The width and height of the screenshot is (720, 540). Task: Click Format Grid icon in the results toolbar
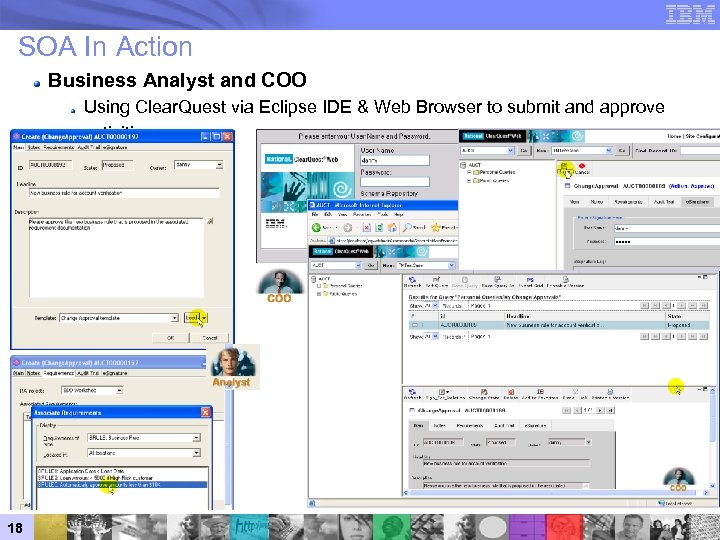(531, 281)
